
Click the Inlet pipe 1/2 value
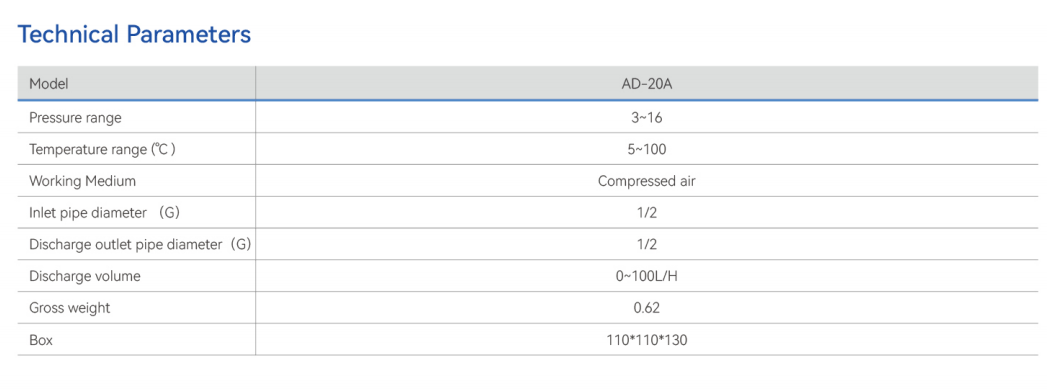point(646,213)
